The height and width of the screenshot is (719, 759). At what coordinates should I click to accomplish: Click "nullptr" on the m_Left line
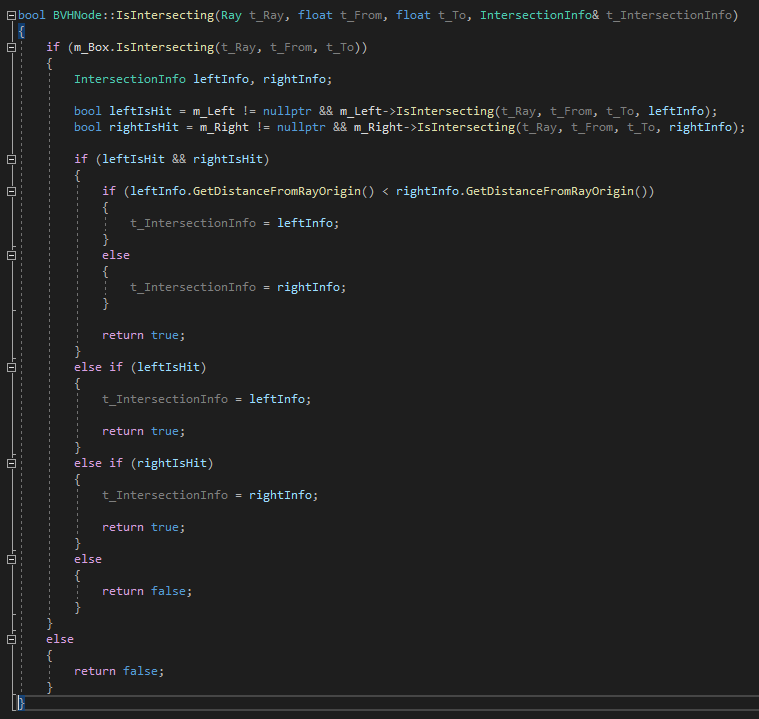[x=287, y=111]
